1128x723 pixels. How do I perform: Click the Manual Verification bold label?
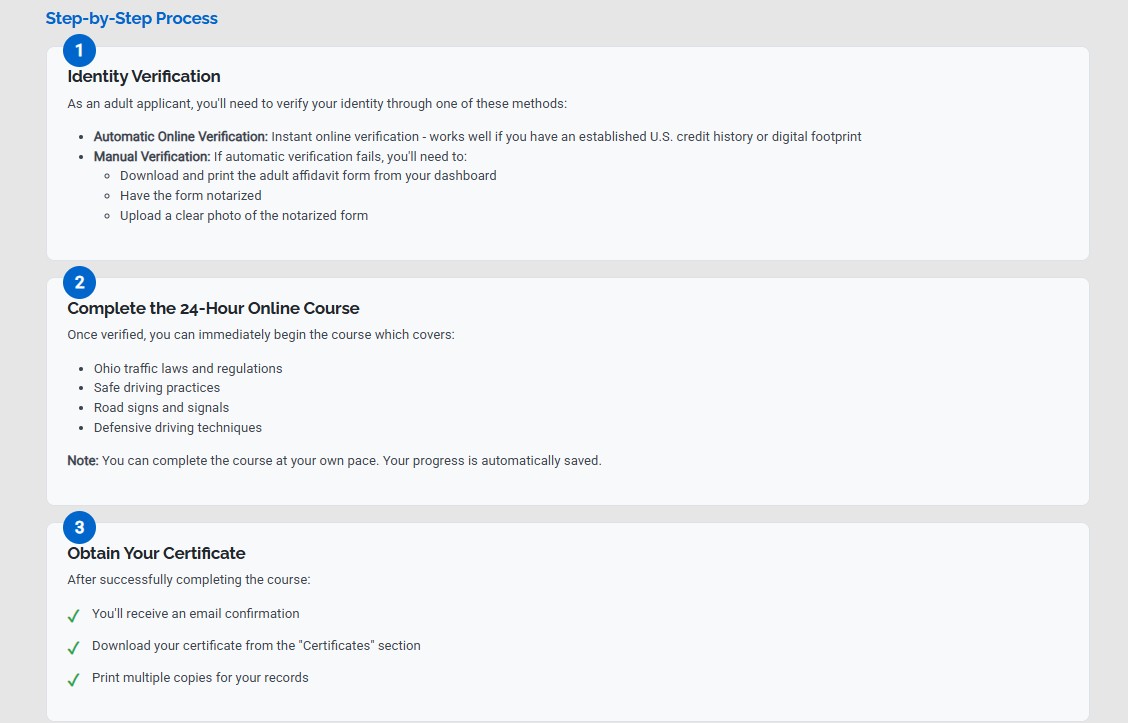152,157
